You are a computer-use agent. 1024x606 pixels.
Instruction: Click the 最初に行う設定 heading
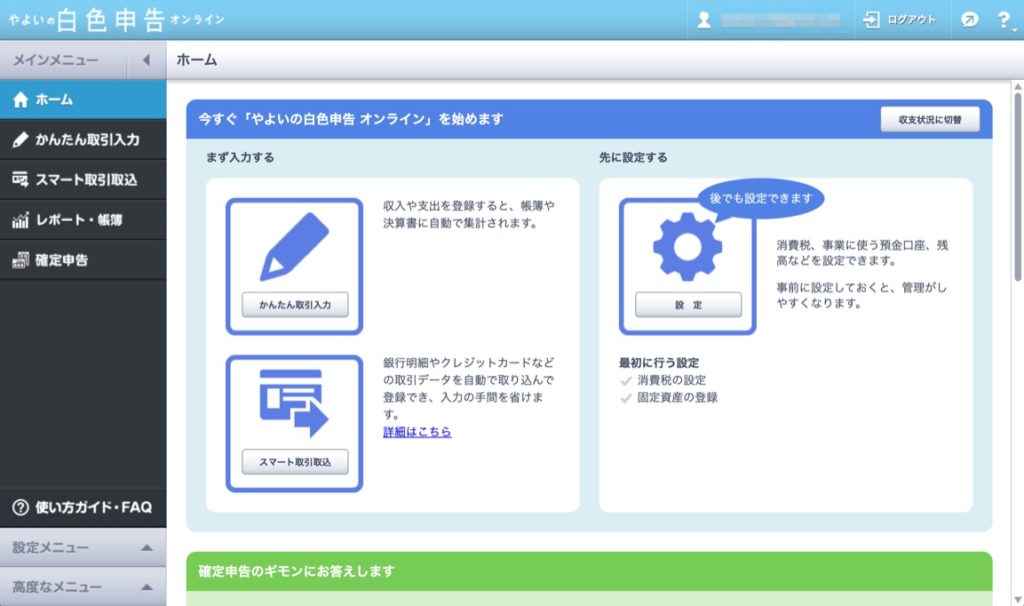(x=659, y=362)
